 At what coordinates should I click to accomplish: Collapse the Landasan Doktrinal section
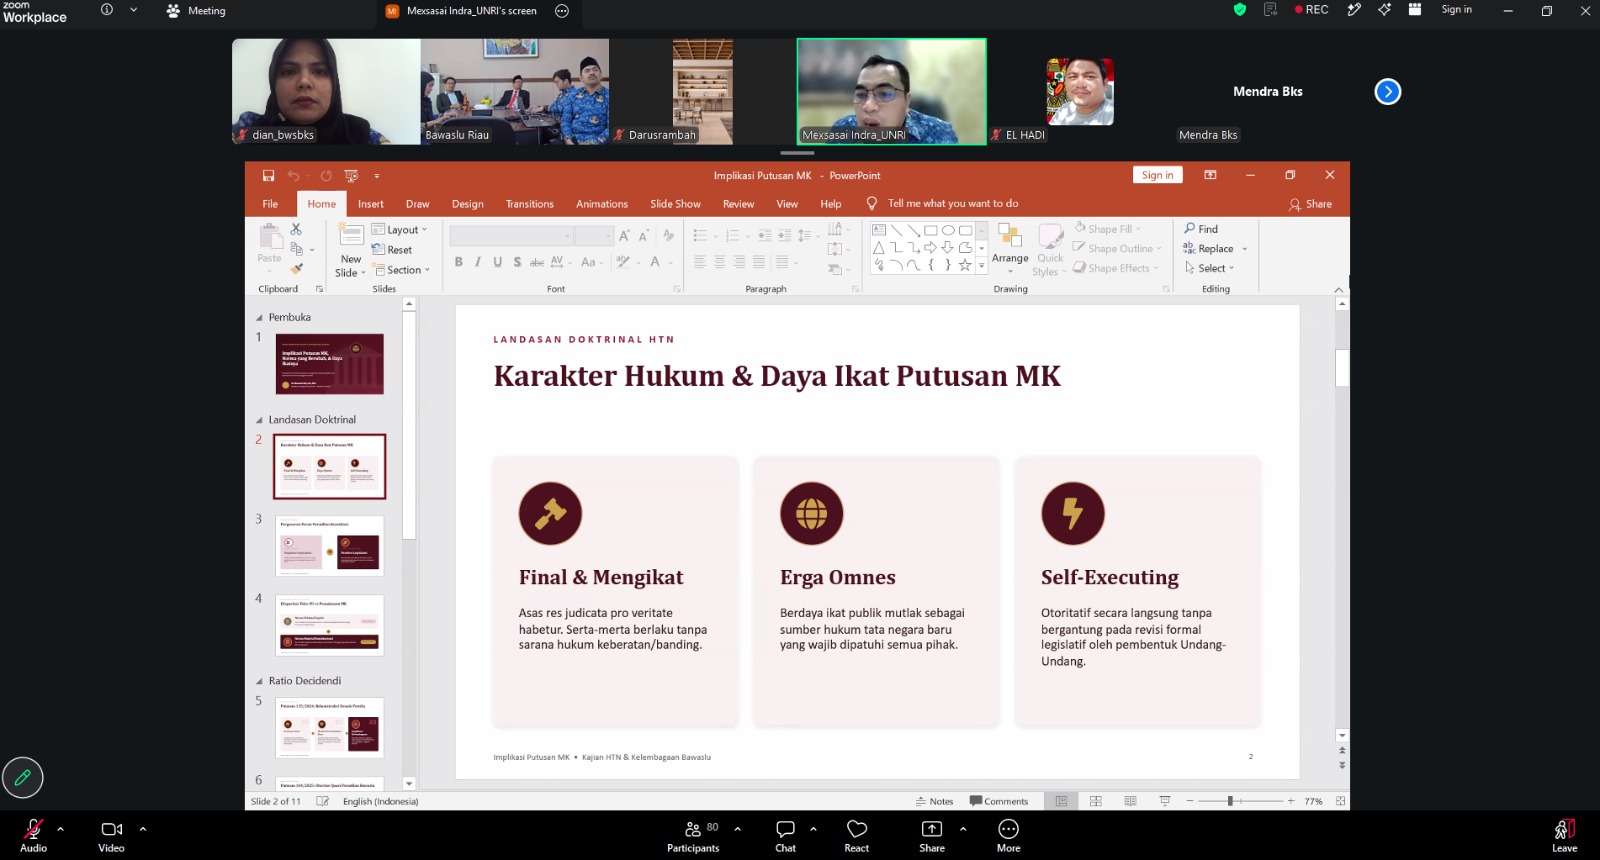[260, 420]
